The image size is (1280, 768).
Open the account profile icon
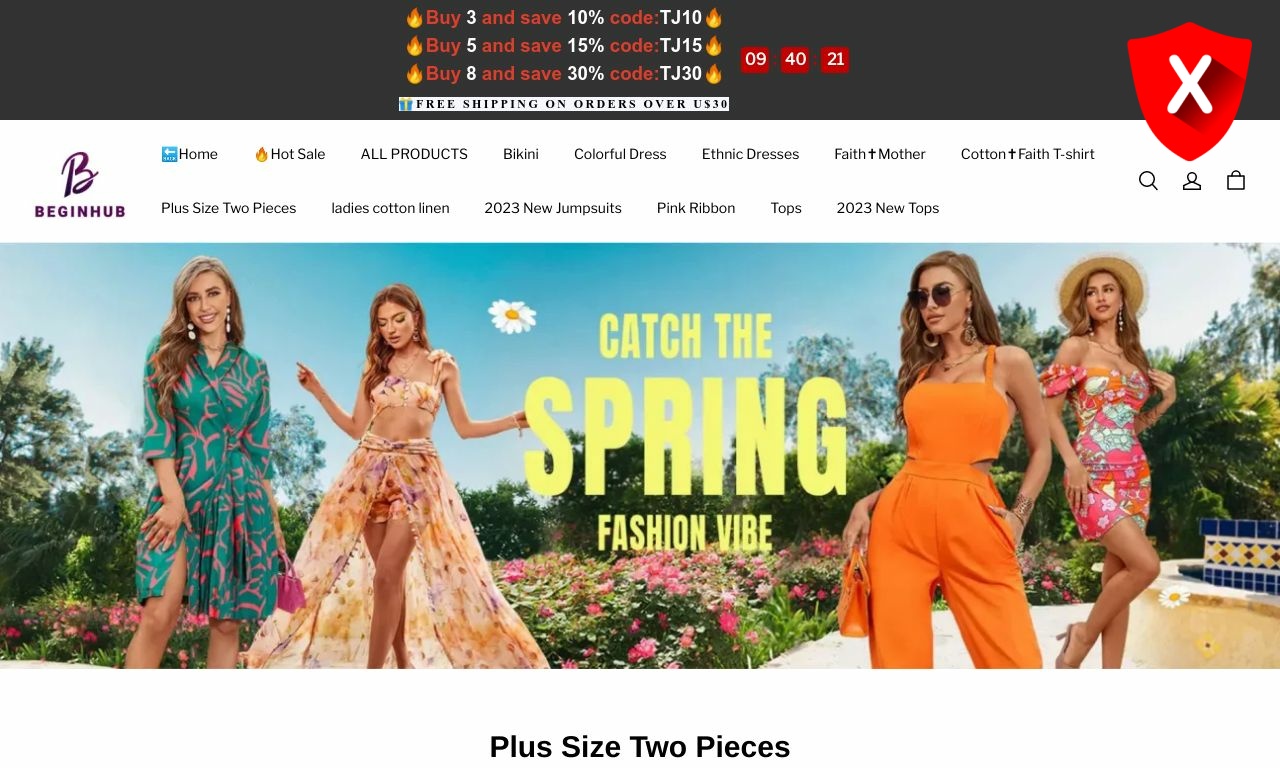tap(1192, 181)
